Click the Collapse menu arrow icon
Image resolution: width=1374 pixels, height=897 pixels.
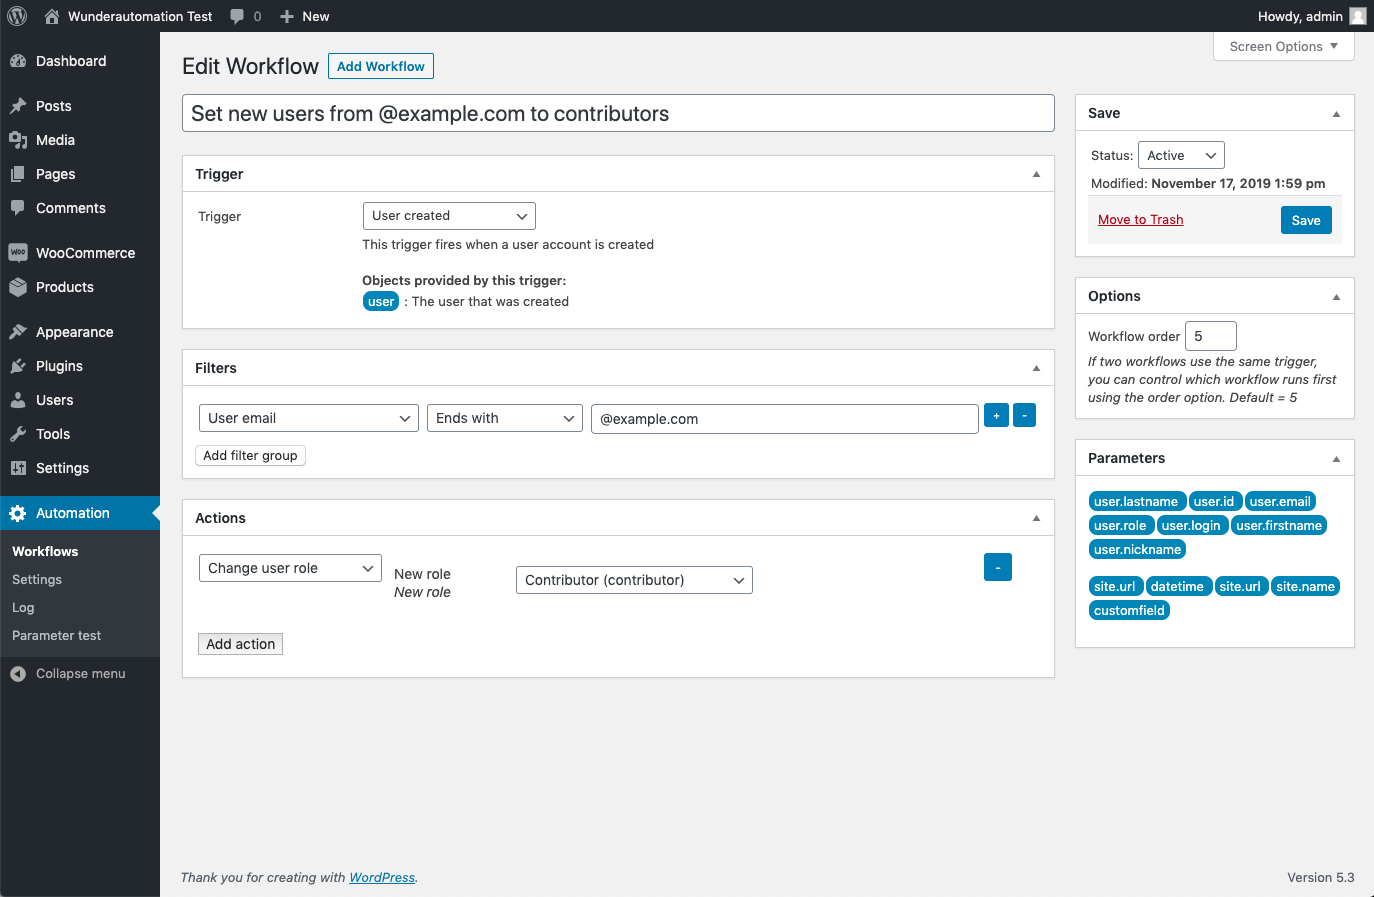point(18,674)
